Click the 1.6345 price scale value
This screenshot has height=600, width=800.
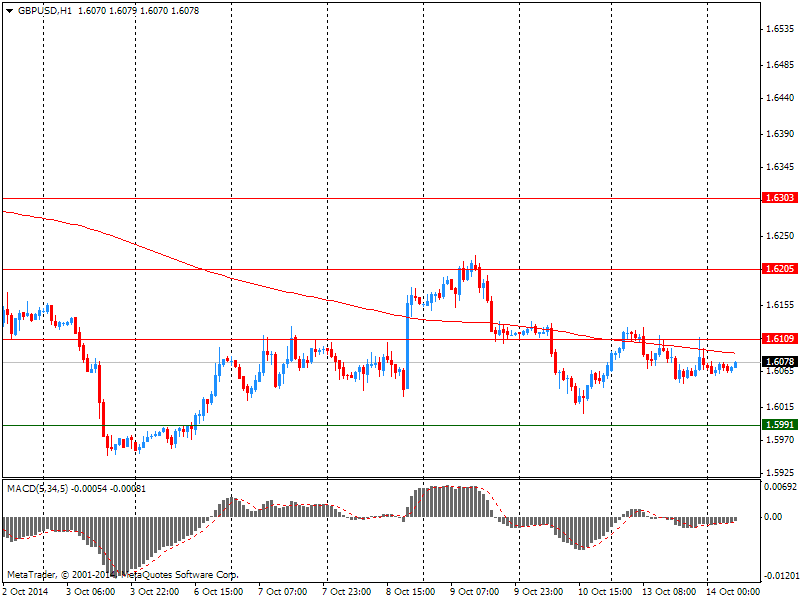coord(780,167)
